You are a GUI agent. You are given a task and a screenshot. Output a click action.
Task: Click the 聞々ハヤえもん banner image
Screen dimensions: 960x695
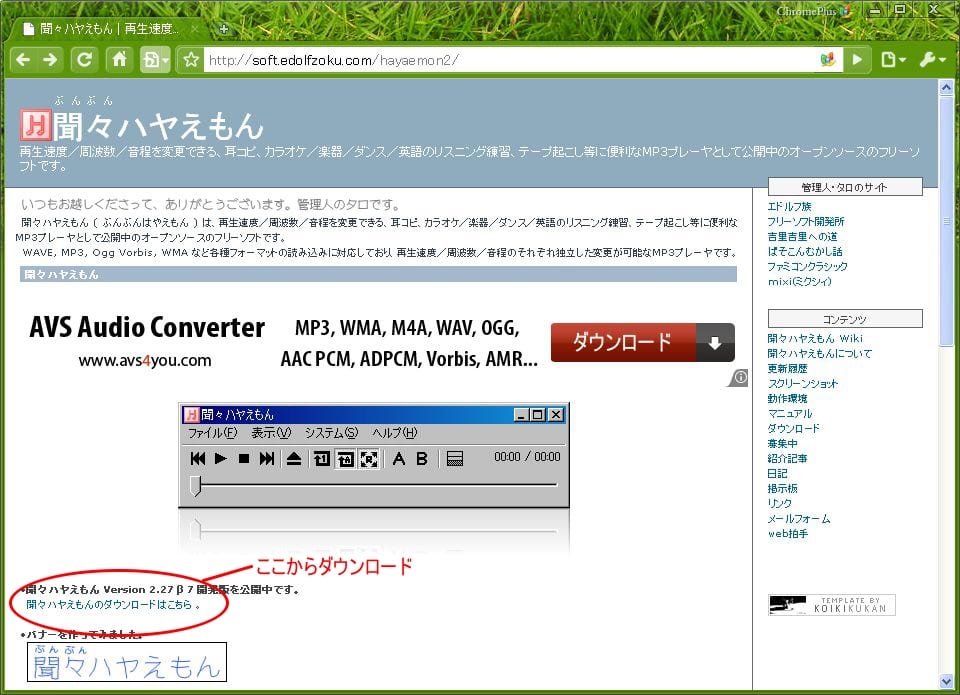[127, 662]
